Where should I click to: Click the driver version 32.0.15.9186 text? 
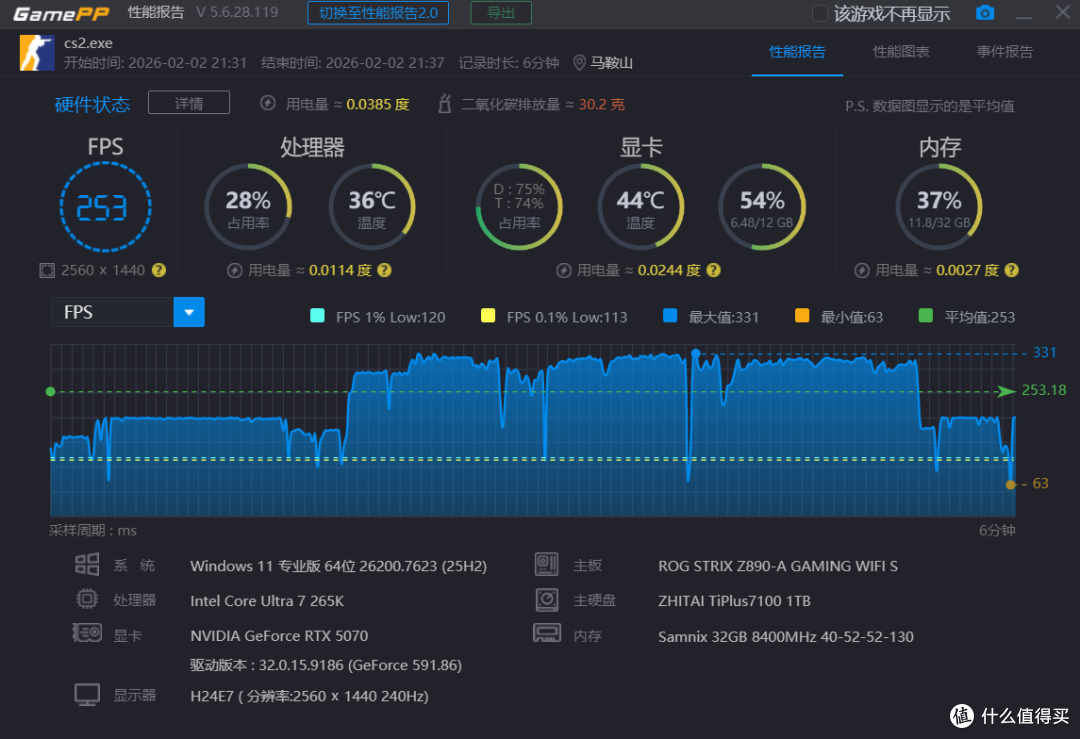pos(326,665)
